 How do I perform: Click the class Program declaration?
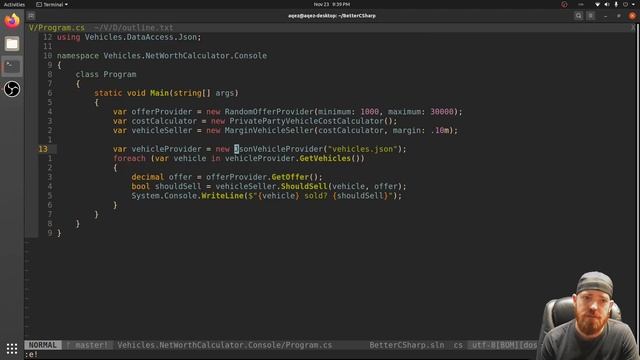coord(106,74)
